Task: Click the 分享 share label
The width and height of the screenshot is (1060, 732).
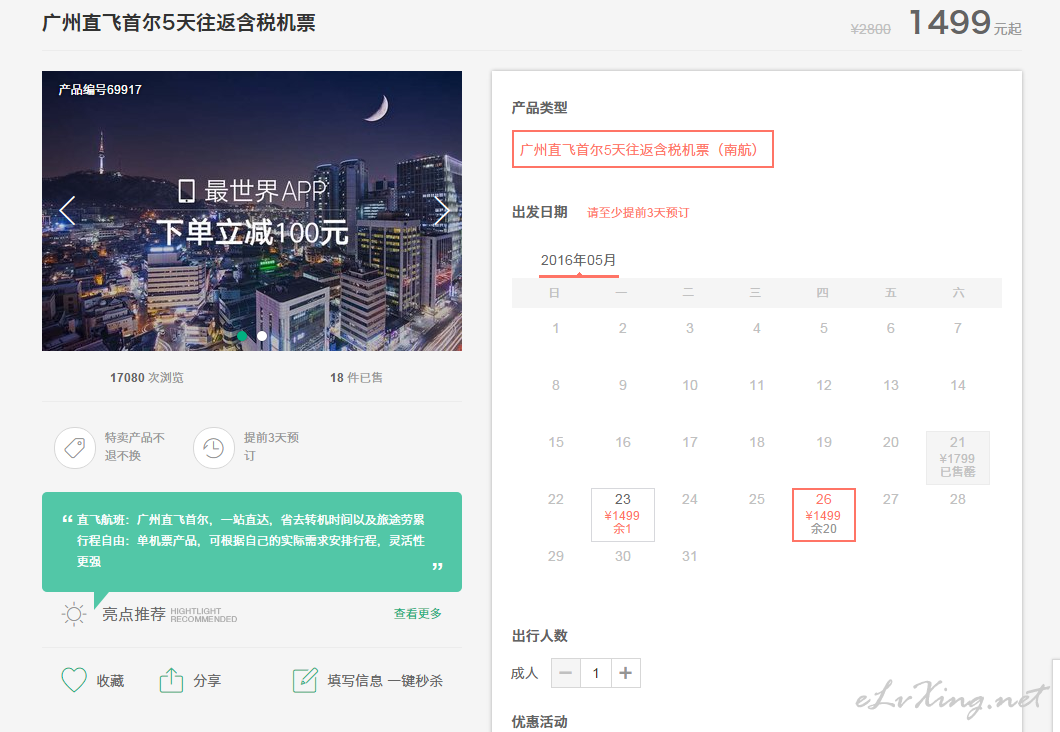Action: 207,681
